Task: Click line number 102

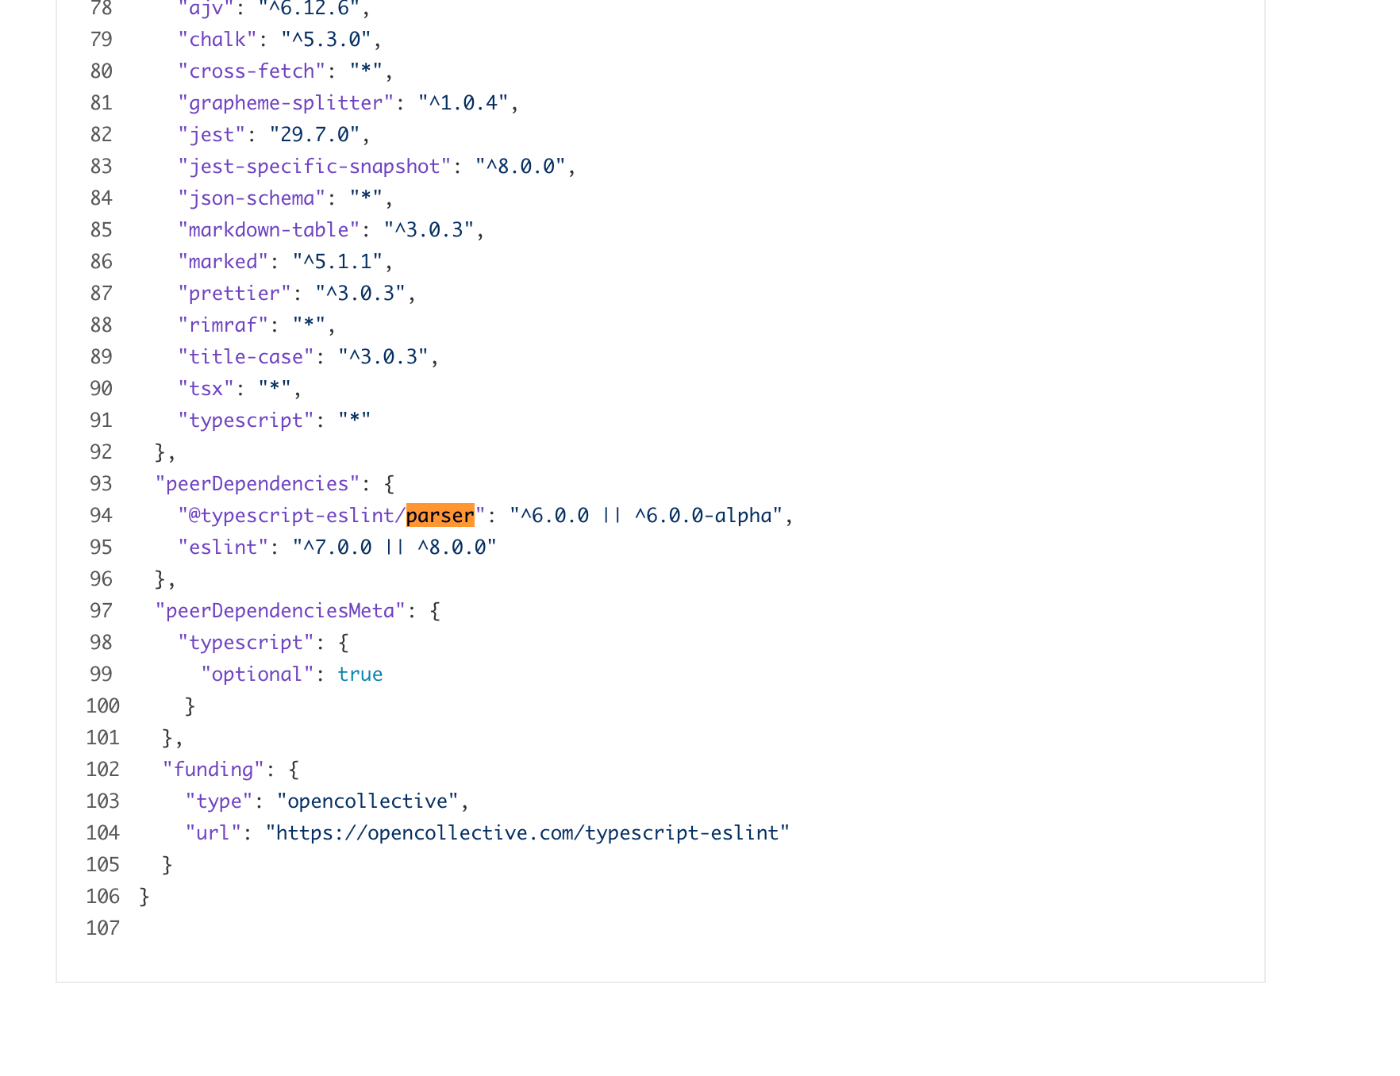Action: 103,769
